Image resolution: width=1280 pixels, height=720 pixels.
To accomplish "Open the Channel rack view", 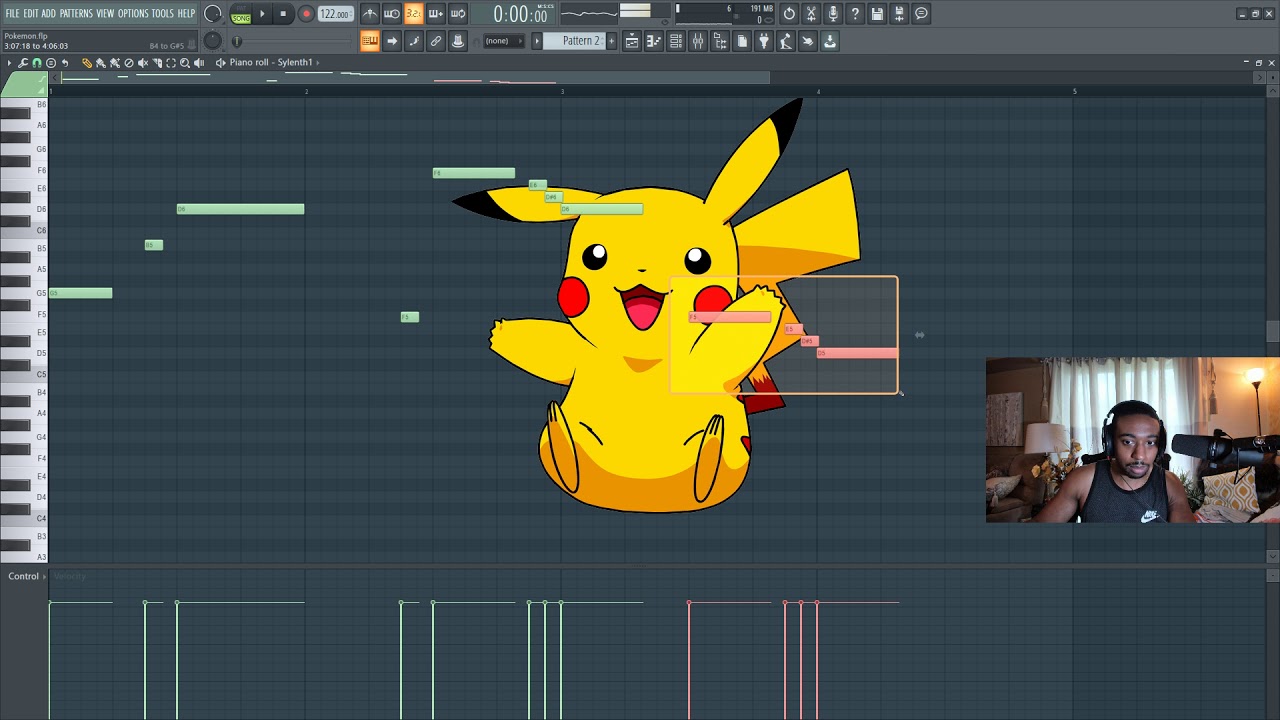I will coord(676,41).
